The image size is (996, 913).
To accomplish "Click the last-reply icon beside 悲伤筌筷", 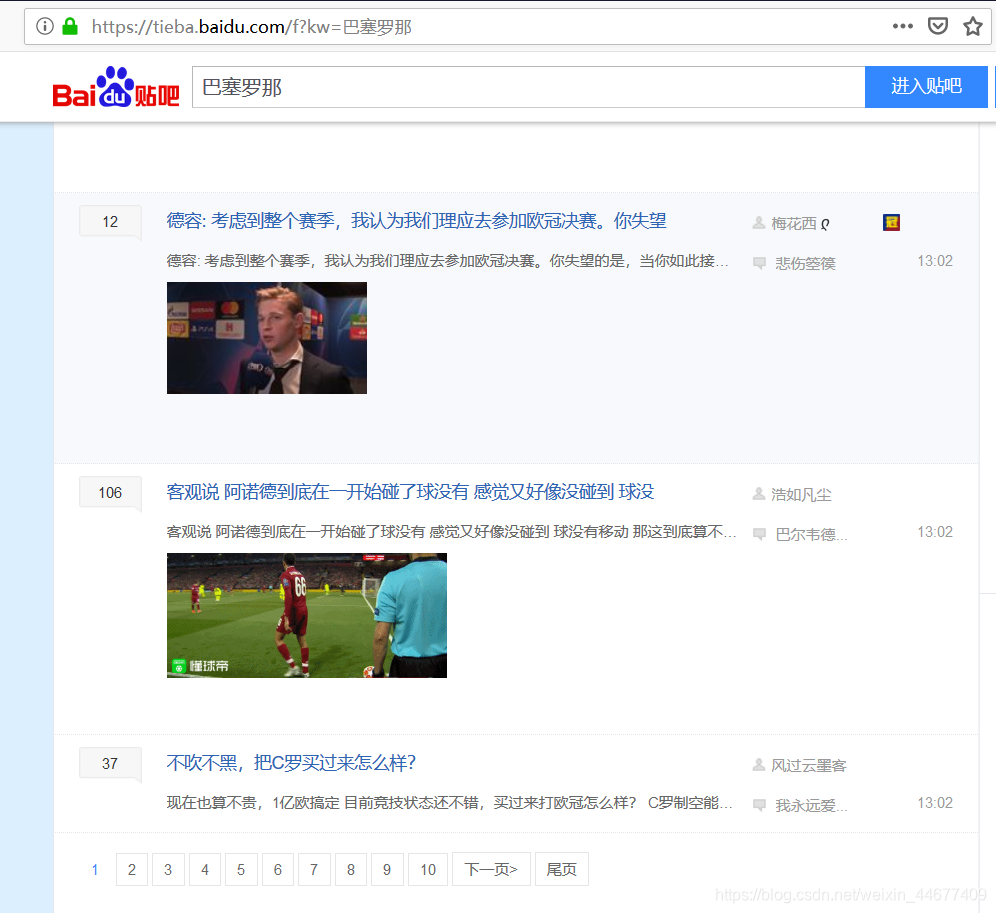I will [x=759, y=263].
